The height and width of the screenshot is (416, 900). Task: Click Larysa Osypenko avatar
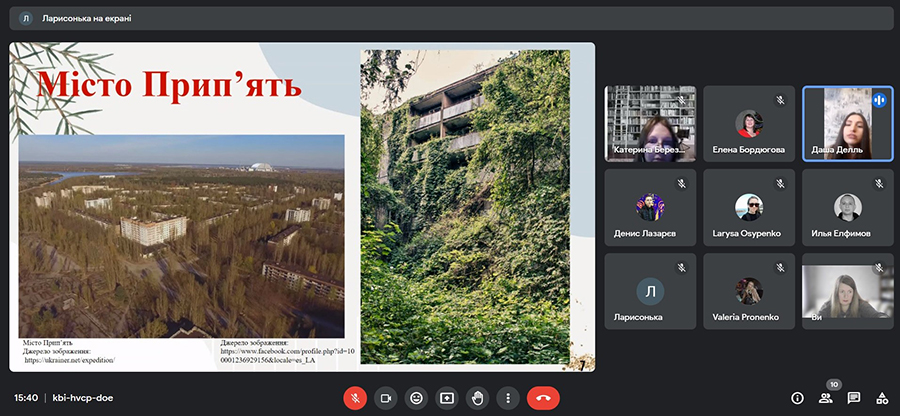749,207
